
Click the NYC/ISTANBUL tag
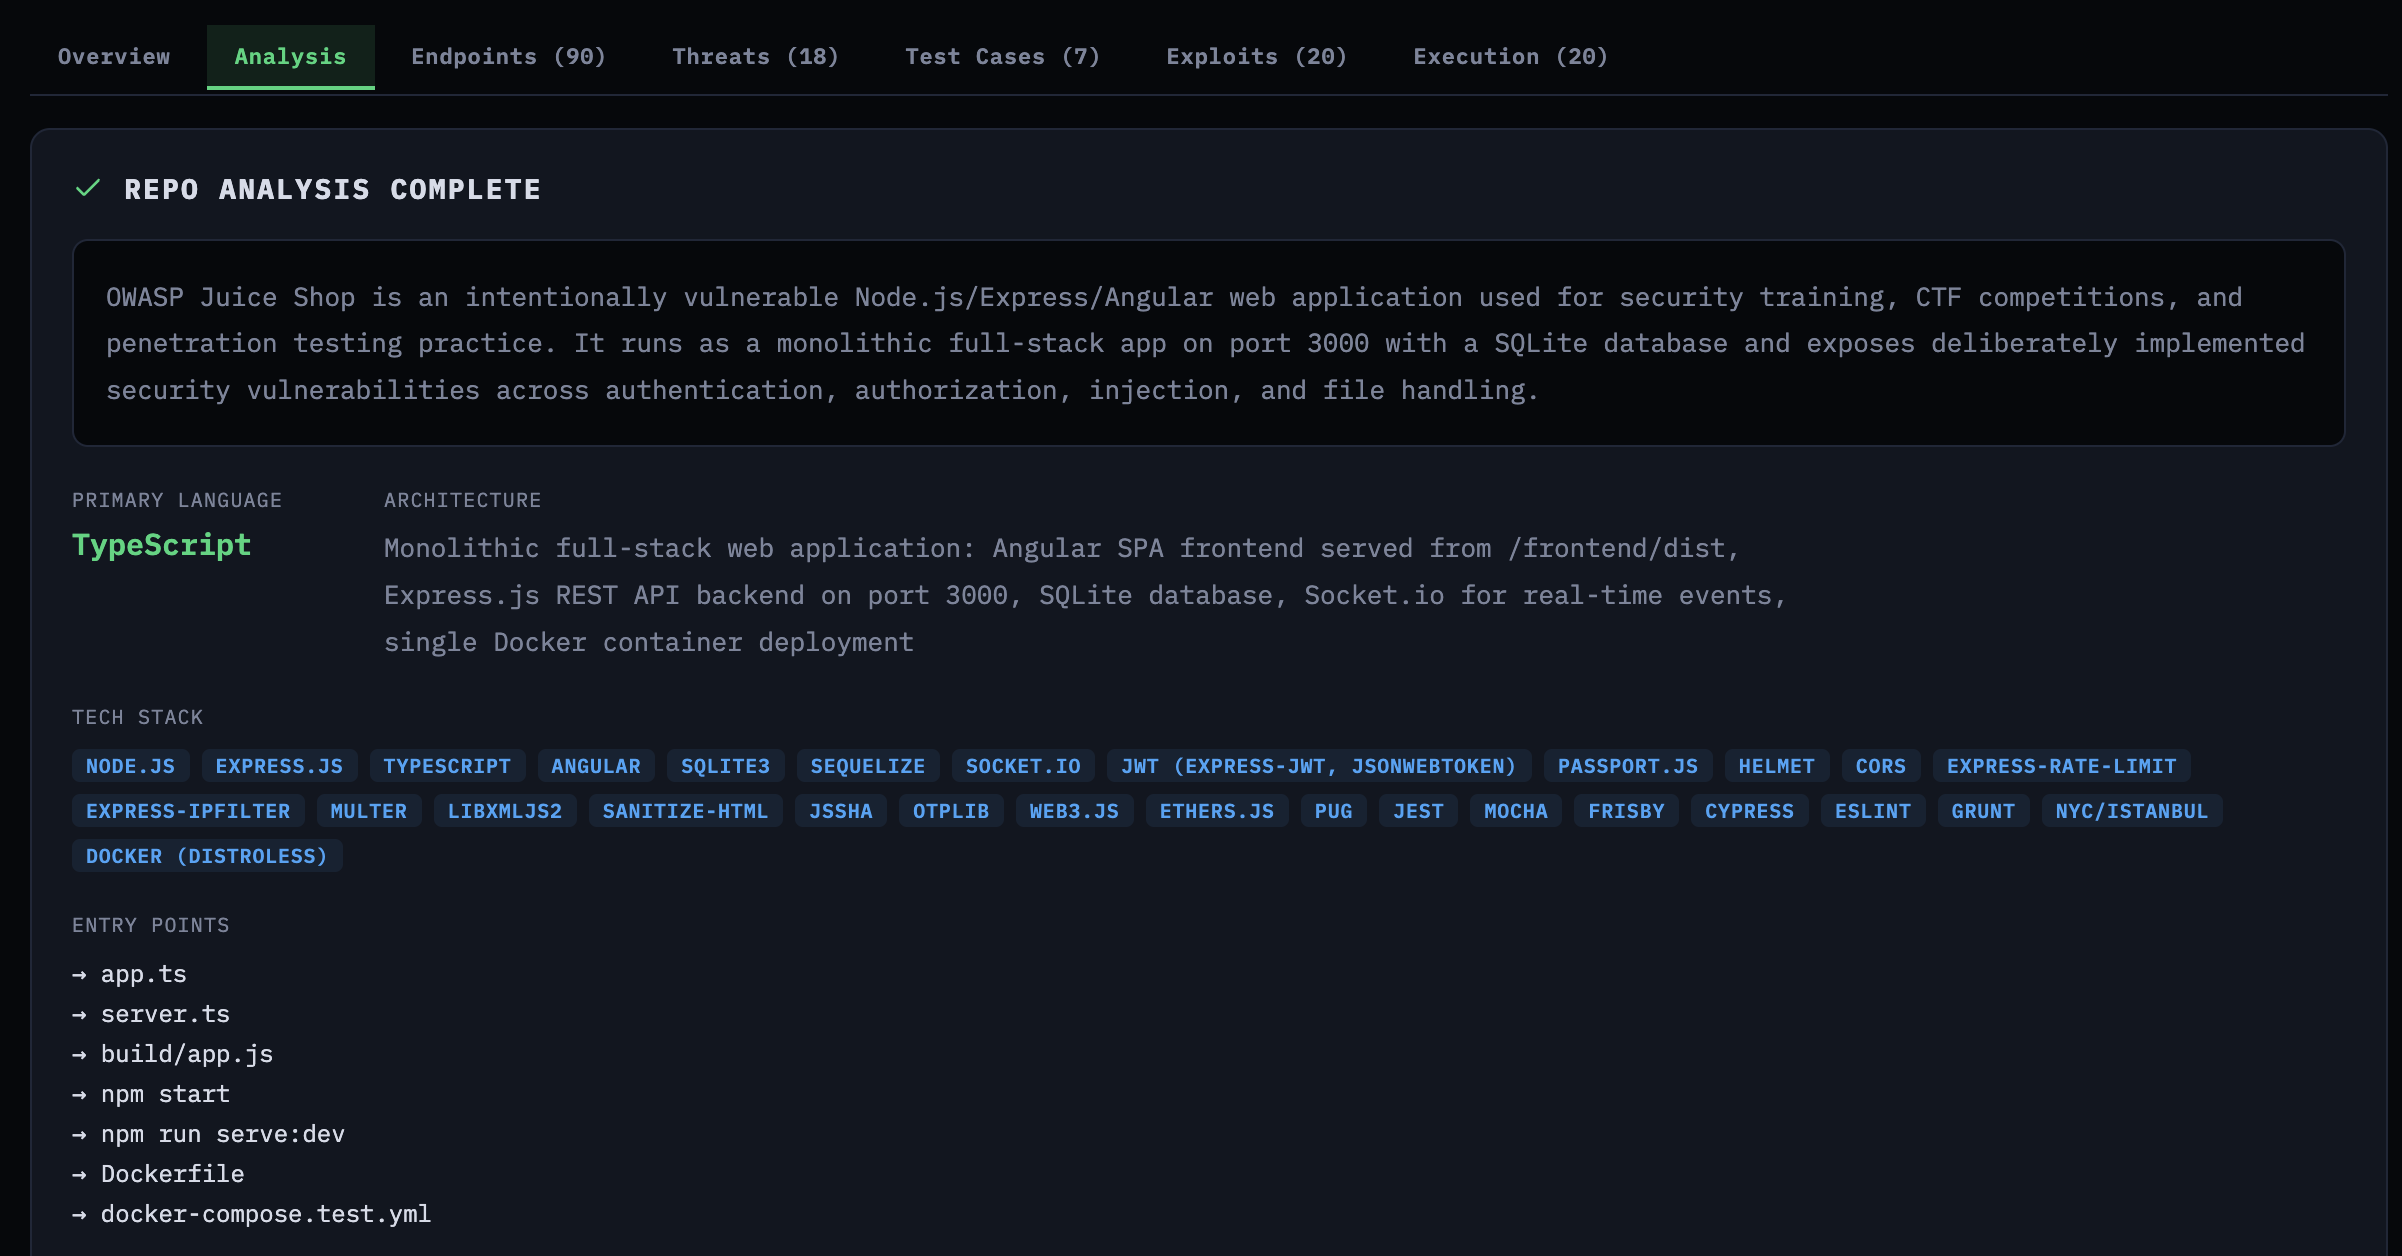pos(2131,811)
